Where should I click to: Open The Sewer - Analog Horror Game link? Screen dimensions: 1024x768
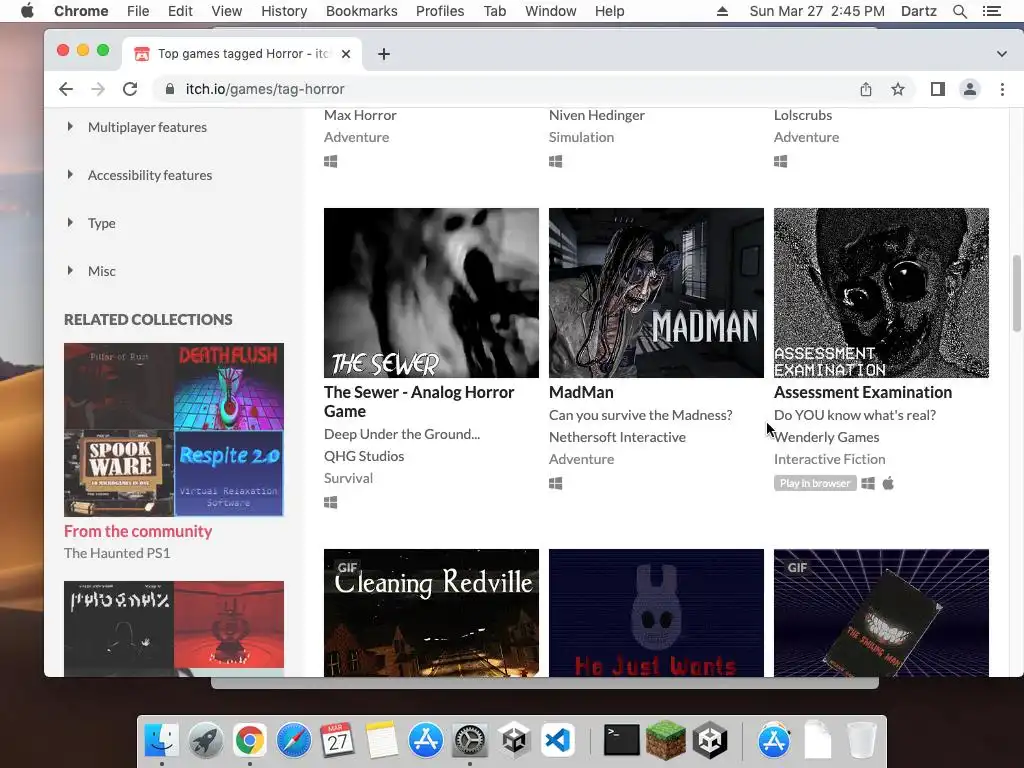(419, 402)
